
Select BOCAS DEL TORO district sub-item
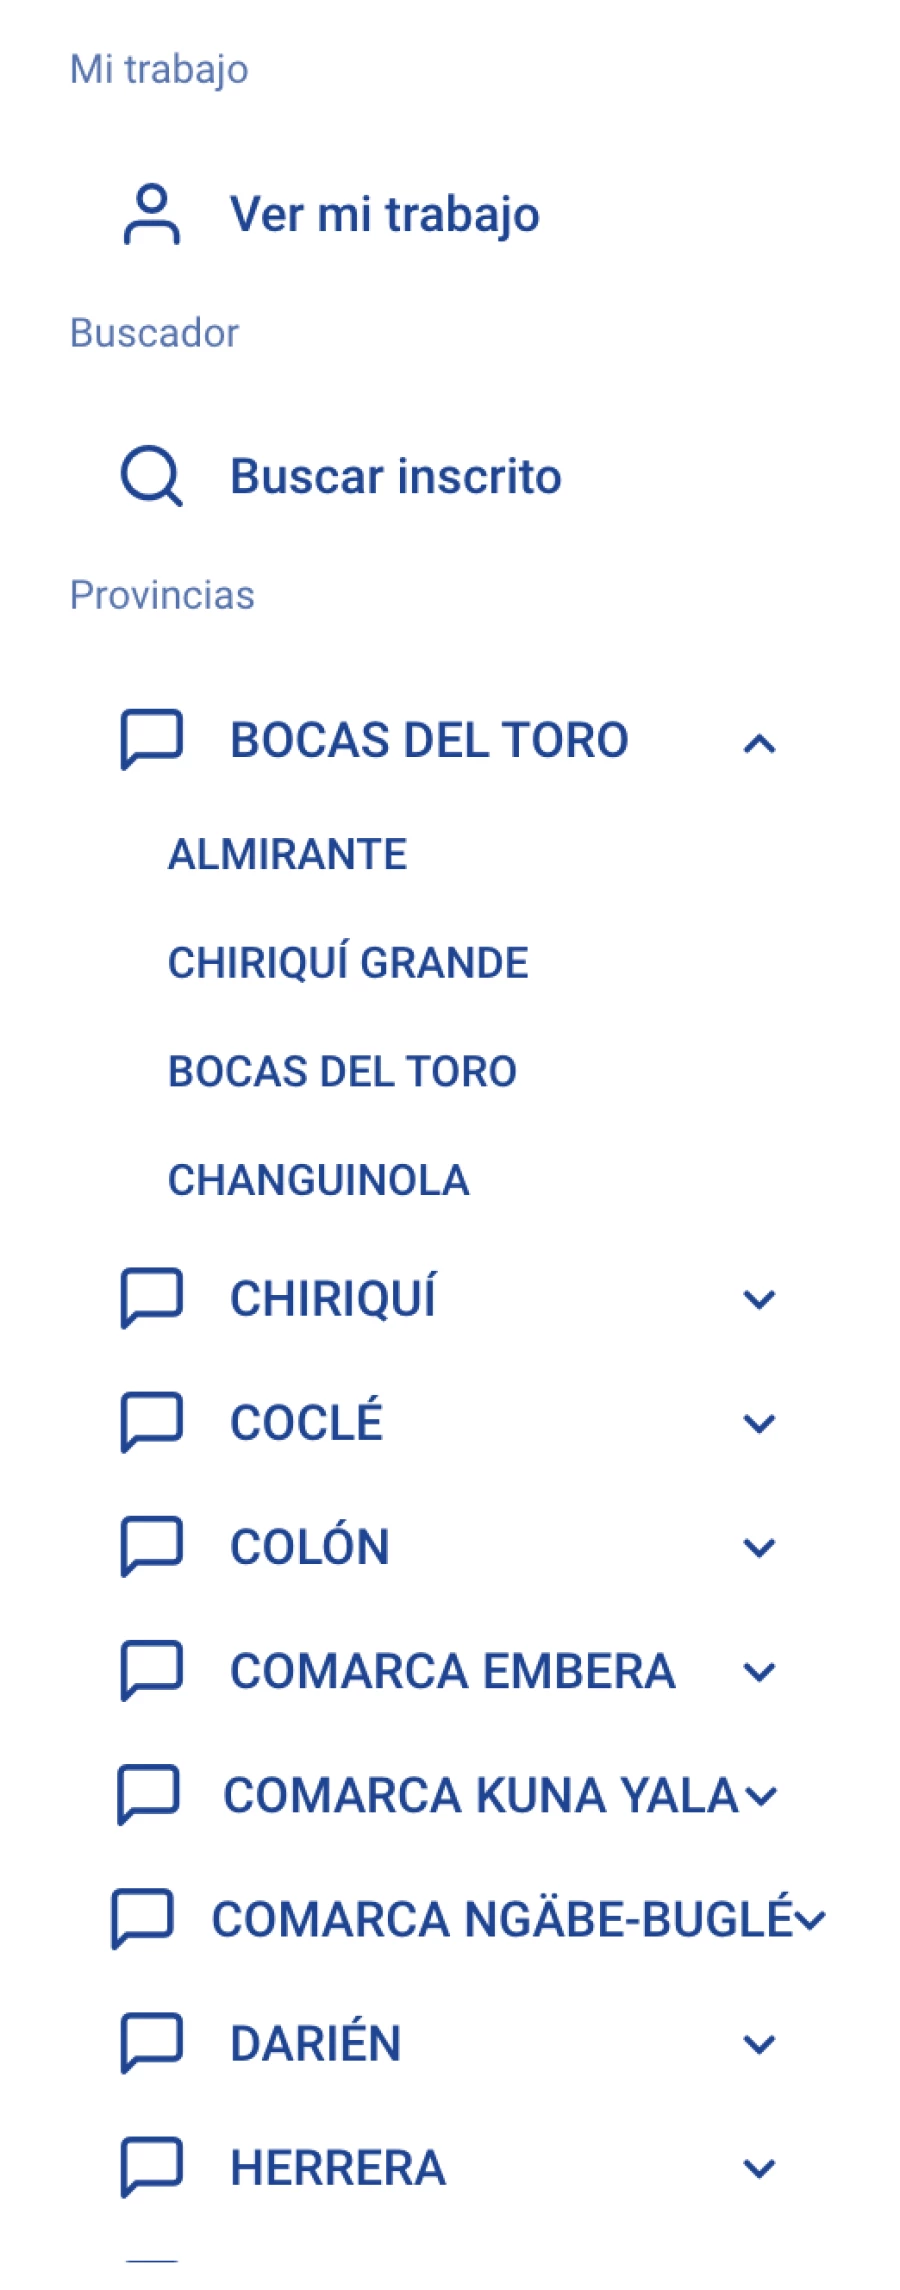[x=342, y=1072]
